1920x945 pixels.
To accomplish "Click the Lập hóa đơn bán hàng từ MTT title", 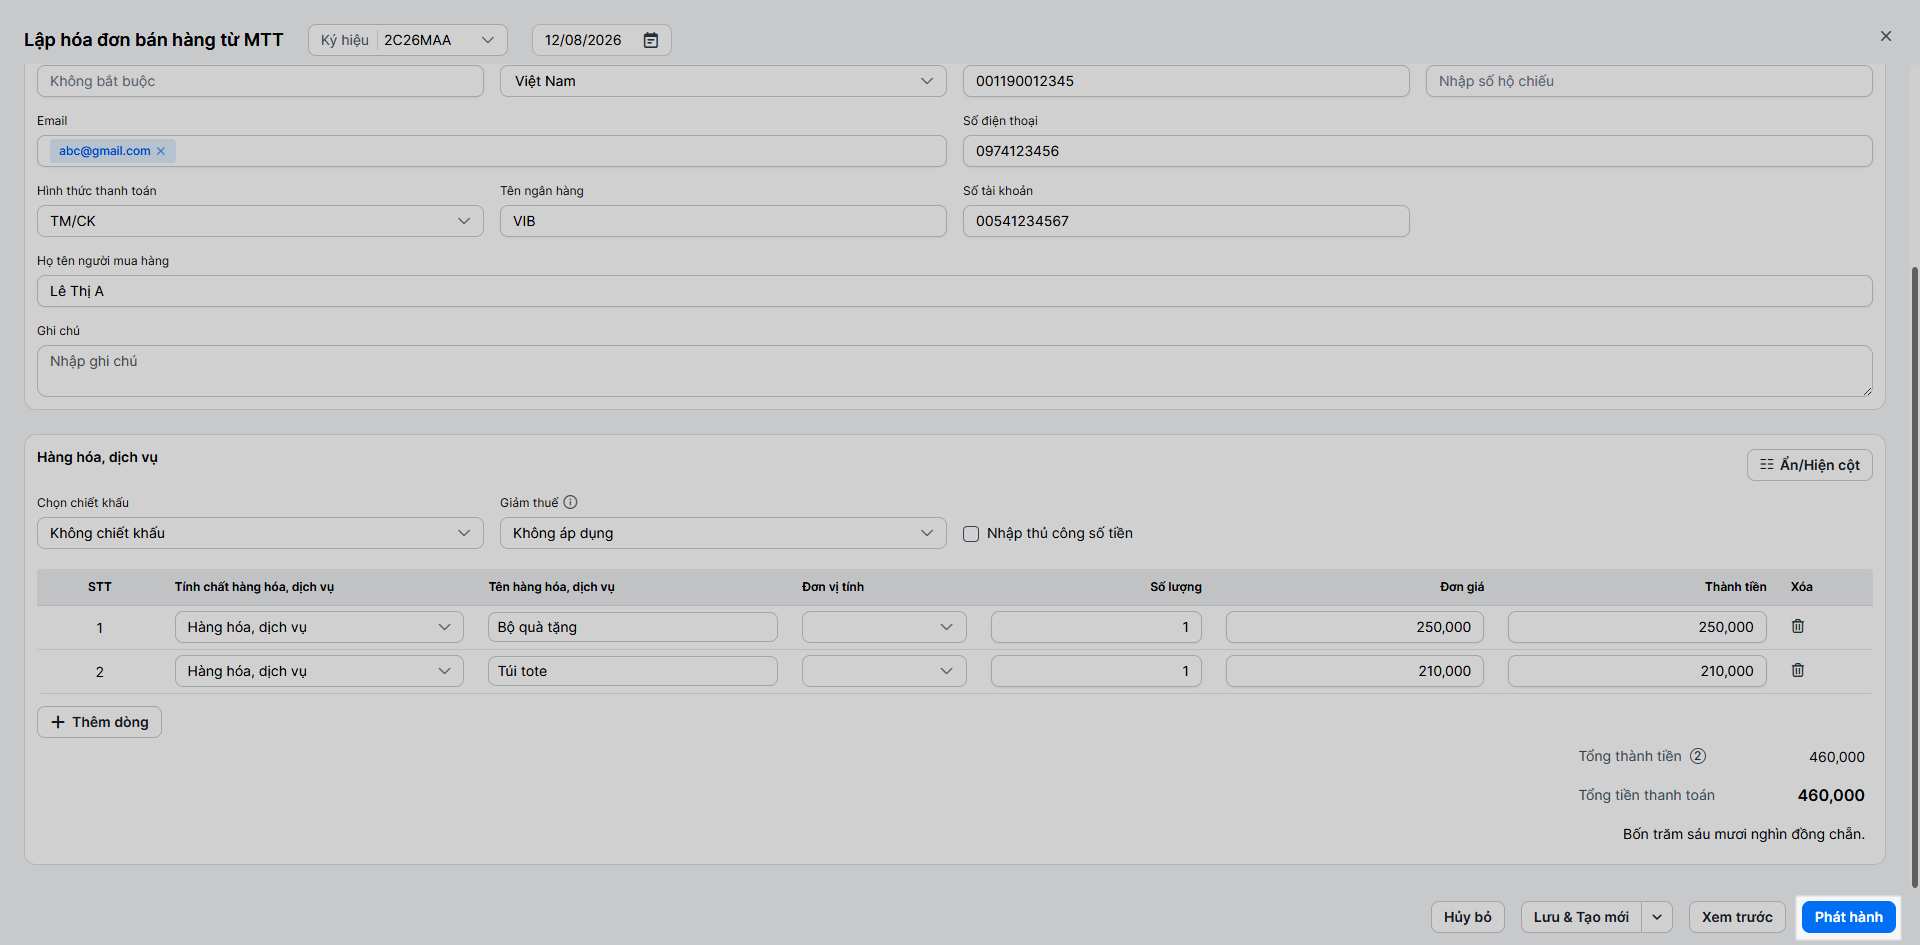I will 154,40.
